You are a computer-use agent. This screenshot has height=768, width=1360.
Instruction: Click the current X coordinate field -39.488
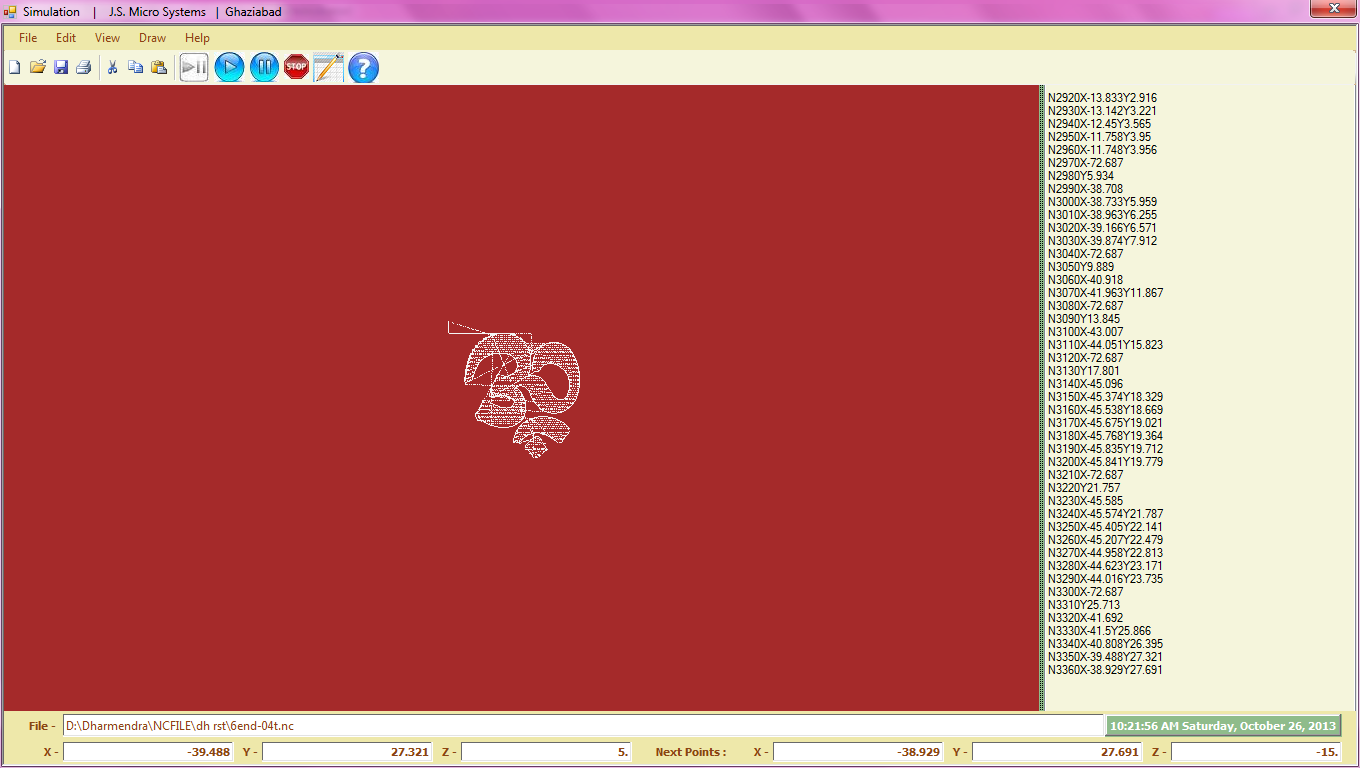pyautogui.click(x=148, y=752)
